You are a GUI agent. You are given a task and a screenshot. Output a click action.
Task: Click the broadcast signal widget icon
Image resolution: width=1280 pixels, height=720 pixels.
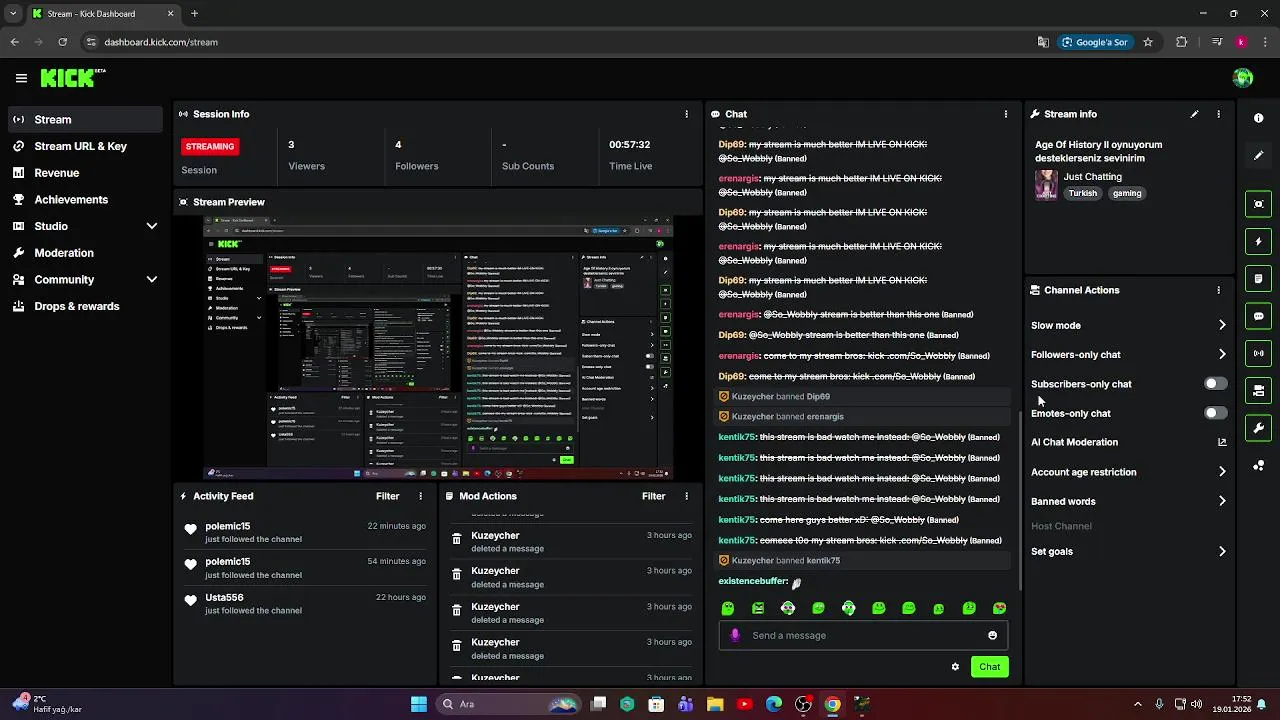pyautogui.click(x=1258, y=353)
